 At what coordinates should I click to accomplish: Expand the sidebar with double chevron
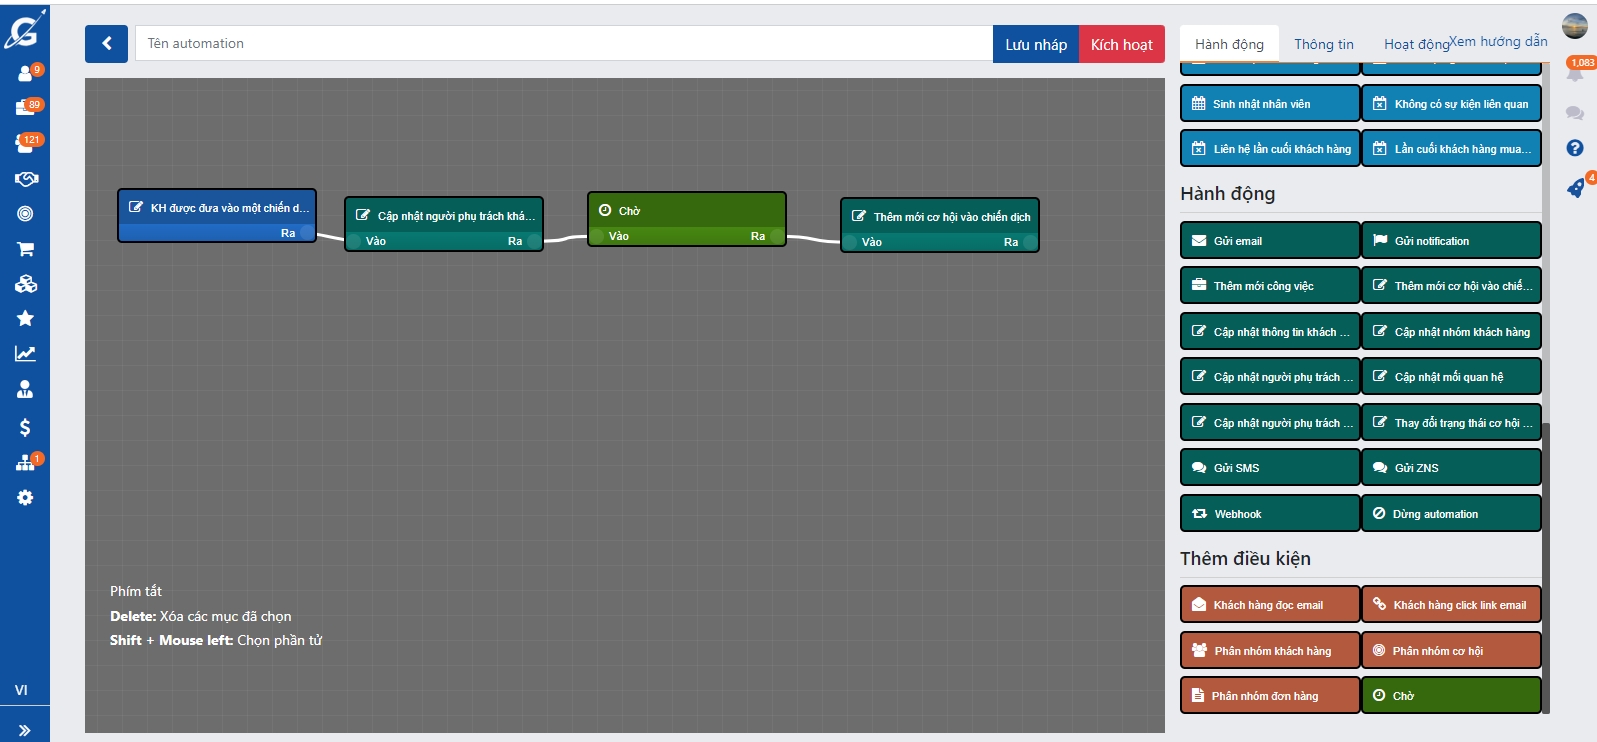(x=24, y=730)
